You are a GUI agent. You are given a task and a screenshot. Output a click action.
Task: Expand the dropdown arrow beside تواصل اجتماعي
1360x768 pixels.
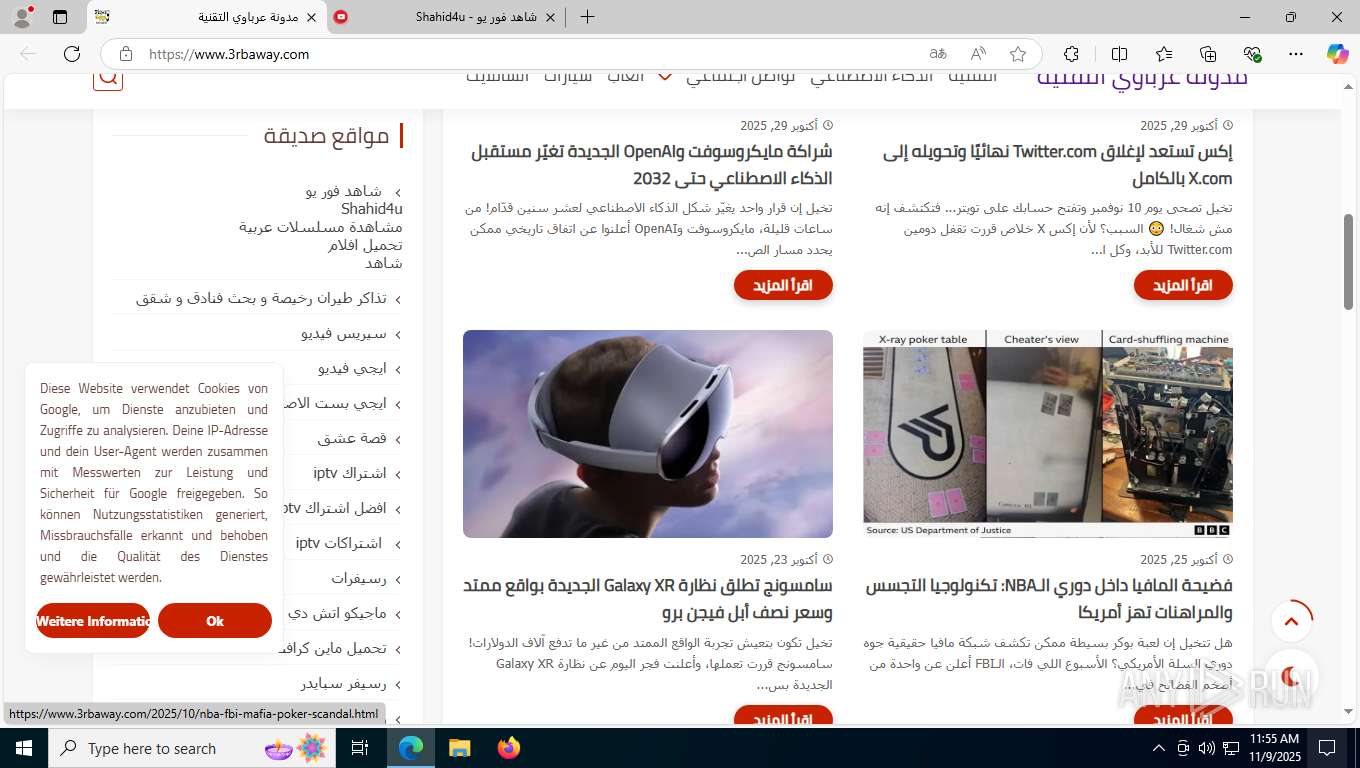pyautogui.click(x=664, y=77)
